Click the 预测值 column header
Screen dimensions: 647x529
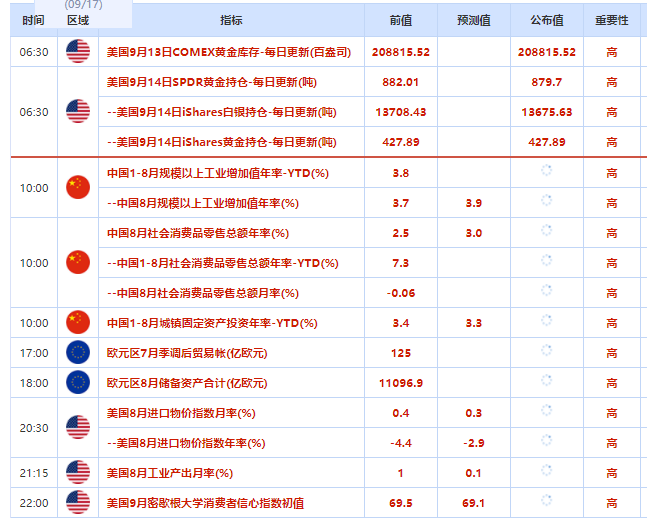474,20
